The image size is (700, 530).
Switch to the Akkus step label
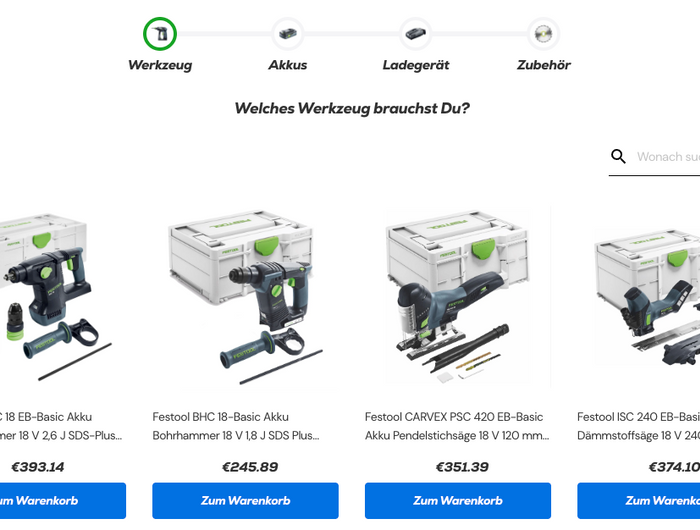(288, 65)
